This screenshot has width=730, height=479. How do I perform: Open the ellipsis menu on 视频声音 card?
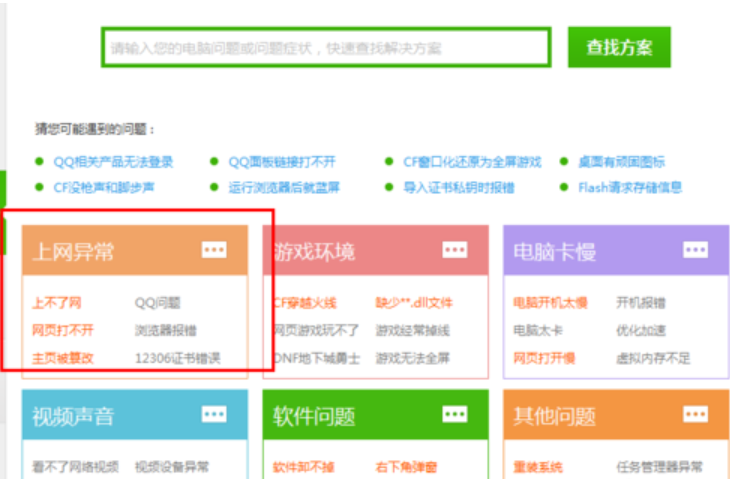point(214,414)
